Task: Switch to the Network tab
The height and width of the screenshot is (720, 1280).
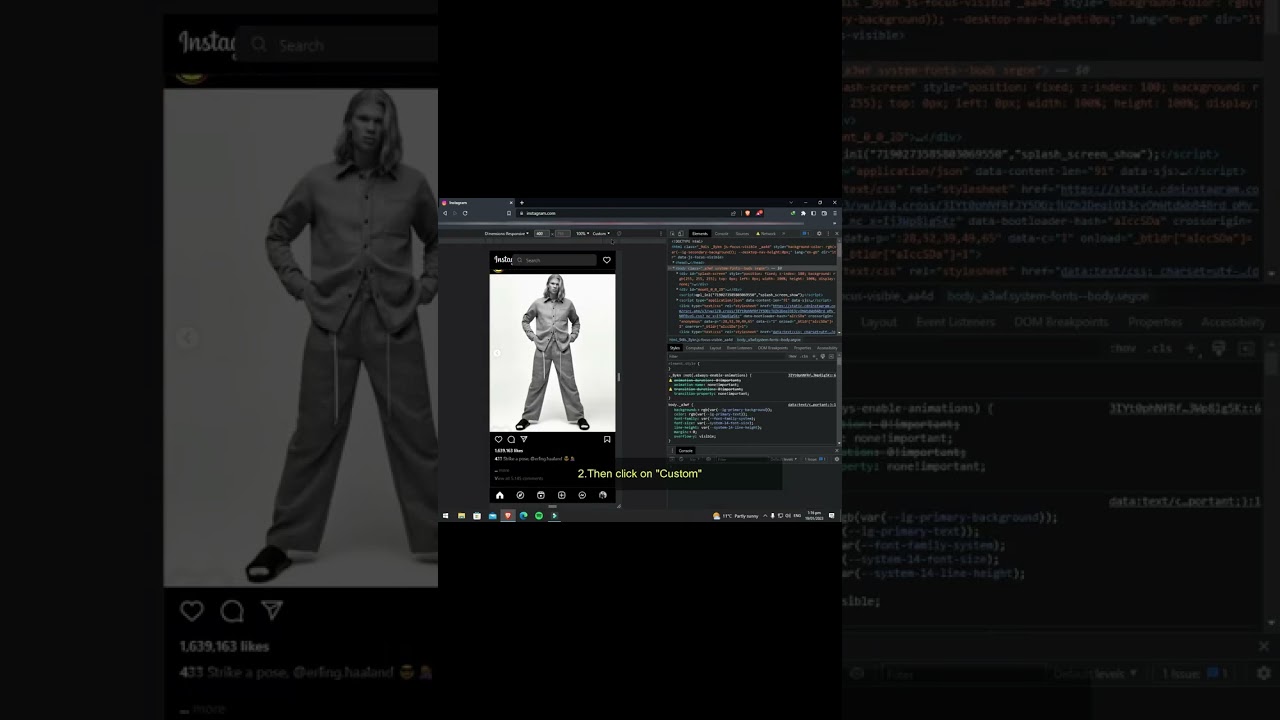Action: click(767, 234)
